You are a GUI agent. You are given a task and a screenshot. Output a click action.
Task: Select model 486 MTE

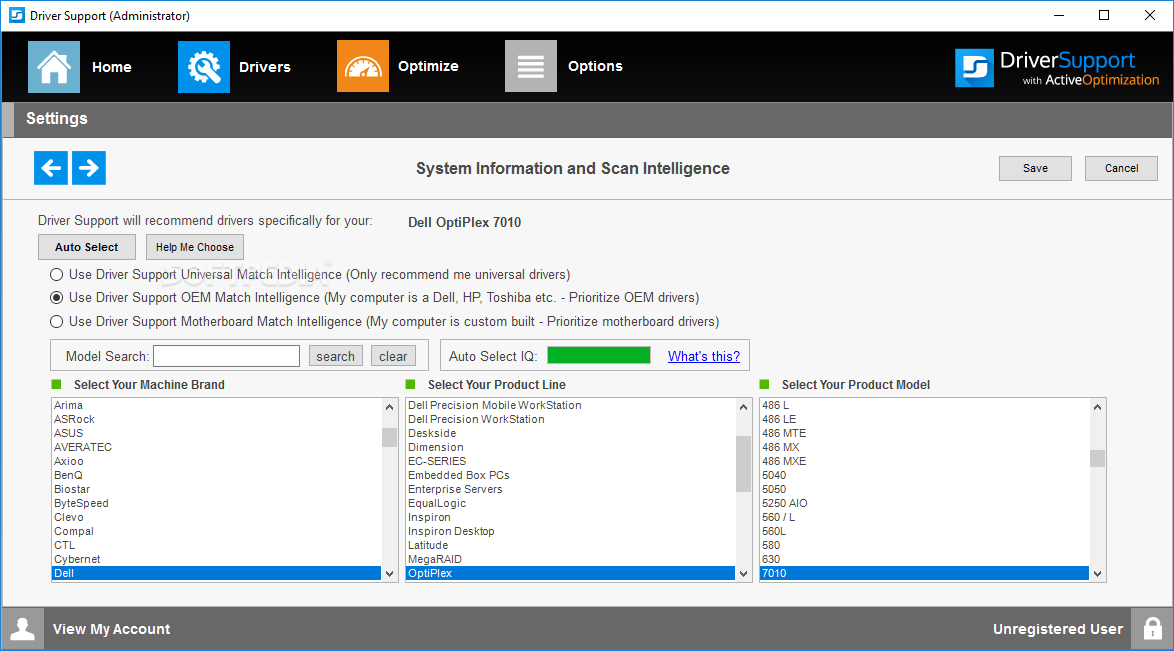point(925,433)
